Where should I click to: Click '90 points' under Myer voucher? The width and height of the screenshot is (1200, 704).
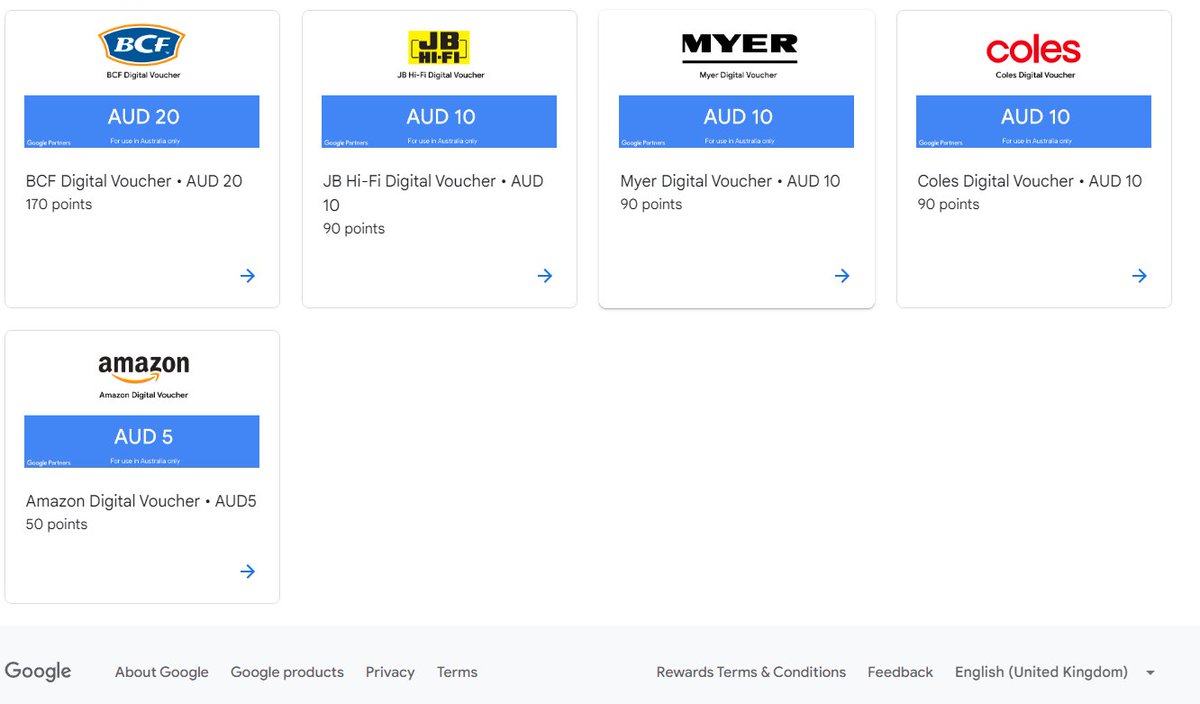[651, 204]
